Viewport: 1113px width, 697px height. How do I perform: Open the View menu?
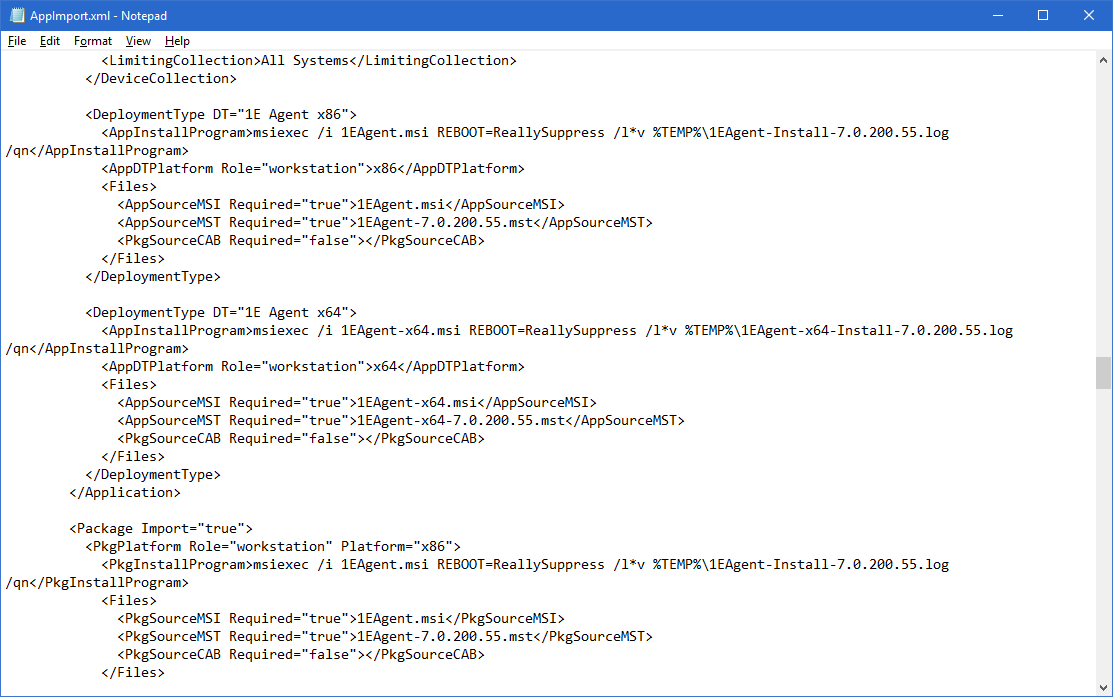(138, 41)
